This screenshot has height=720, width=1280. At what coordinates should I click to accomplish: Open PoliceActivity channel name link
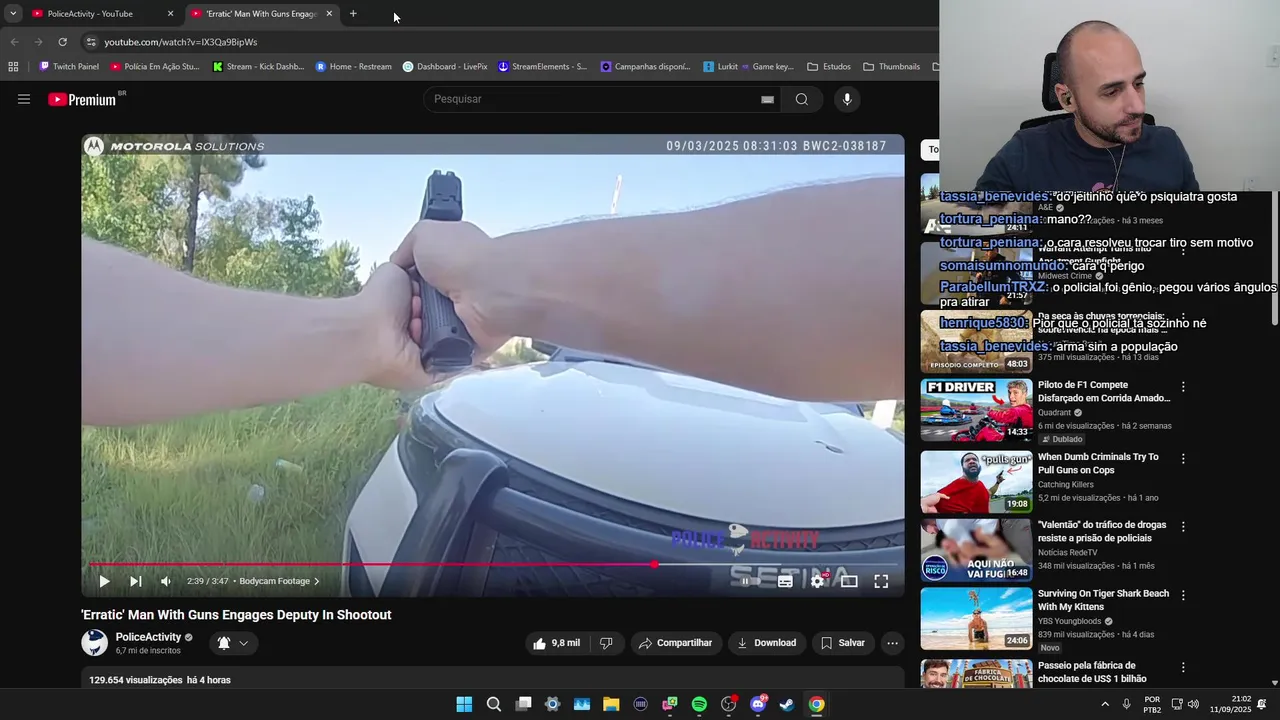pyautogui.click(x=148, y=637)
